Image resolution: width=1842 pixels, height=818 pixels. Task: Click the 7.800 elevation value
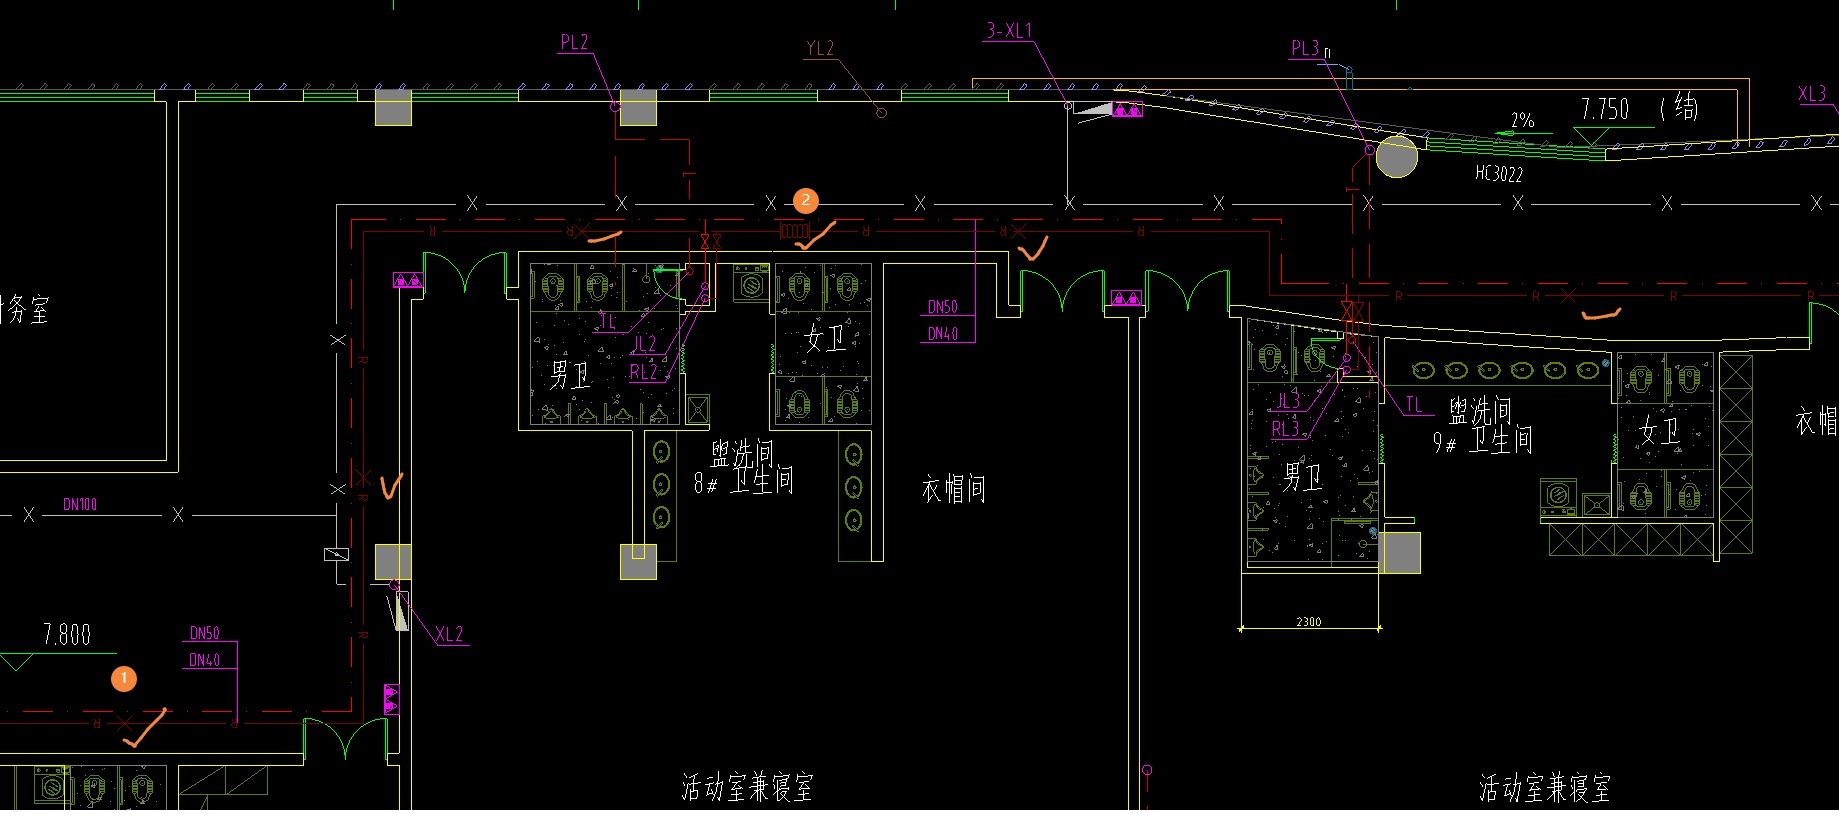(67, 635)
